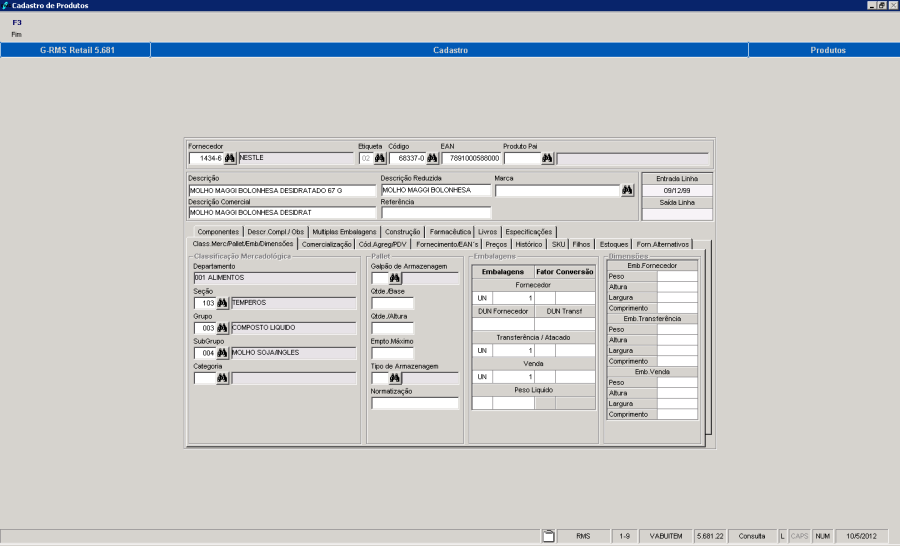Open Etiqueta lookup binoculars icon
Screen dimensions: 900x546
point(379,158)
